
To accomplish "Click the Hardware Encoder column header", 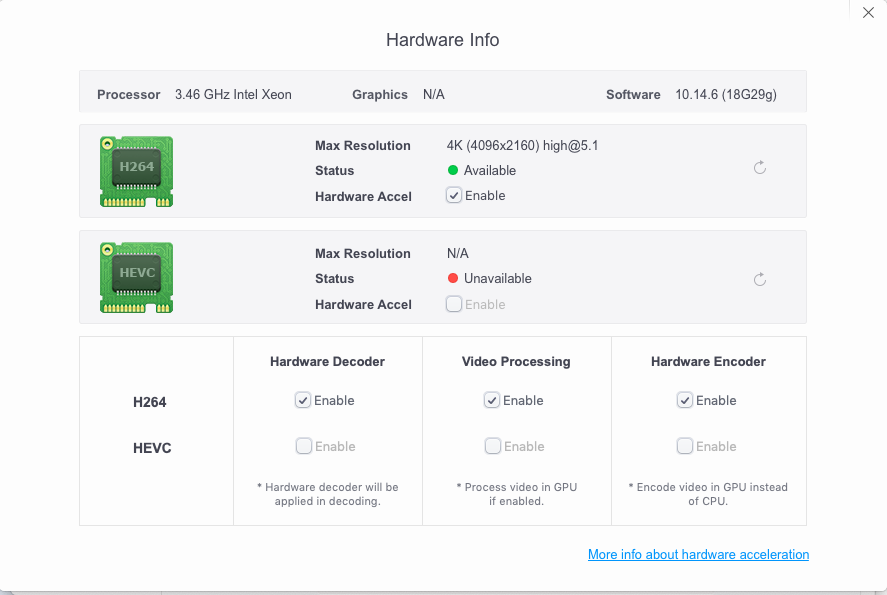I will coord(708,361).
